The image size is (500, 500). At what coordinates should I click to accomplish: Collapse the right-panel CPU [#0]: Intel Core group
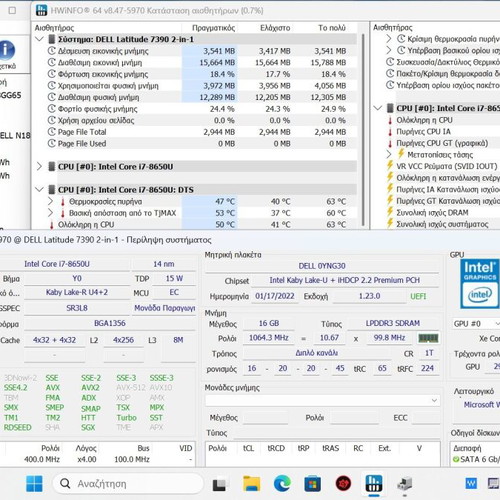pos(378,108)
